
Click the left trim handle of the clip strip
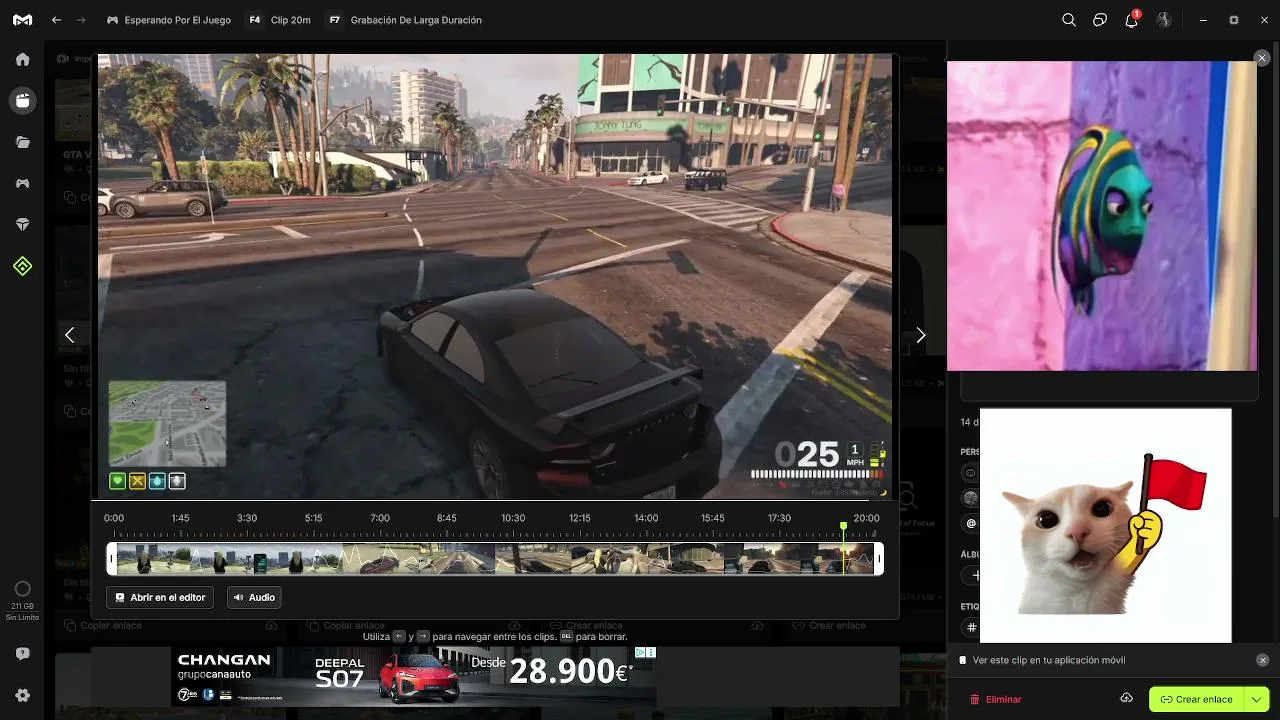[112, 558]
